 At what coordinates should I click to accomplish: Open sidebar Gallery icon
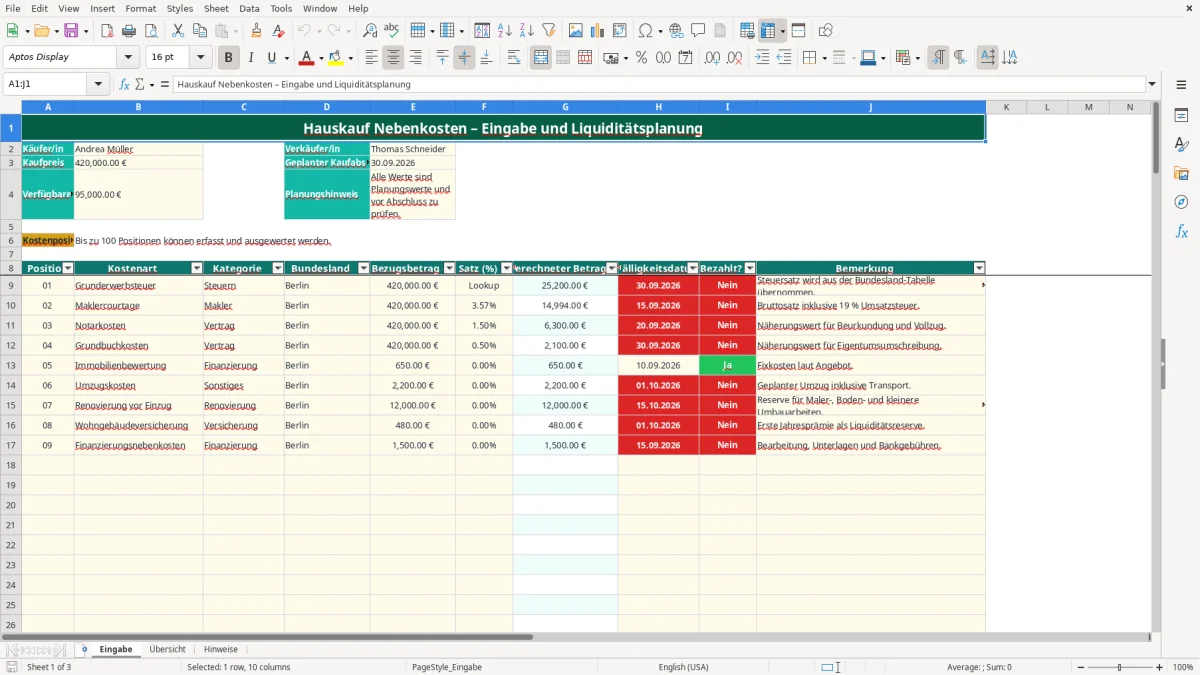(1181, 173)
